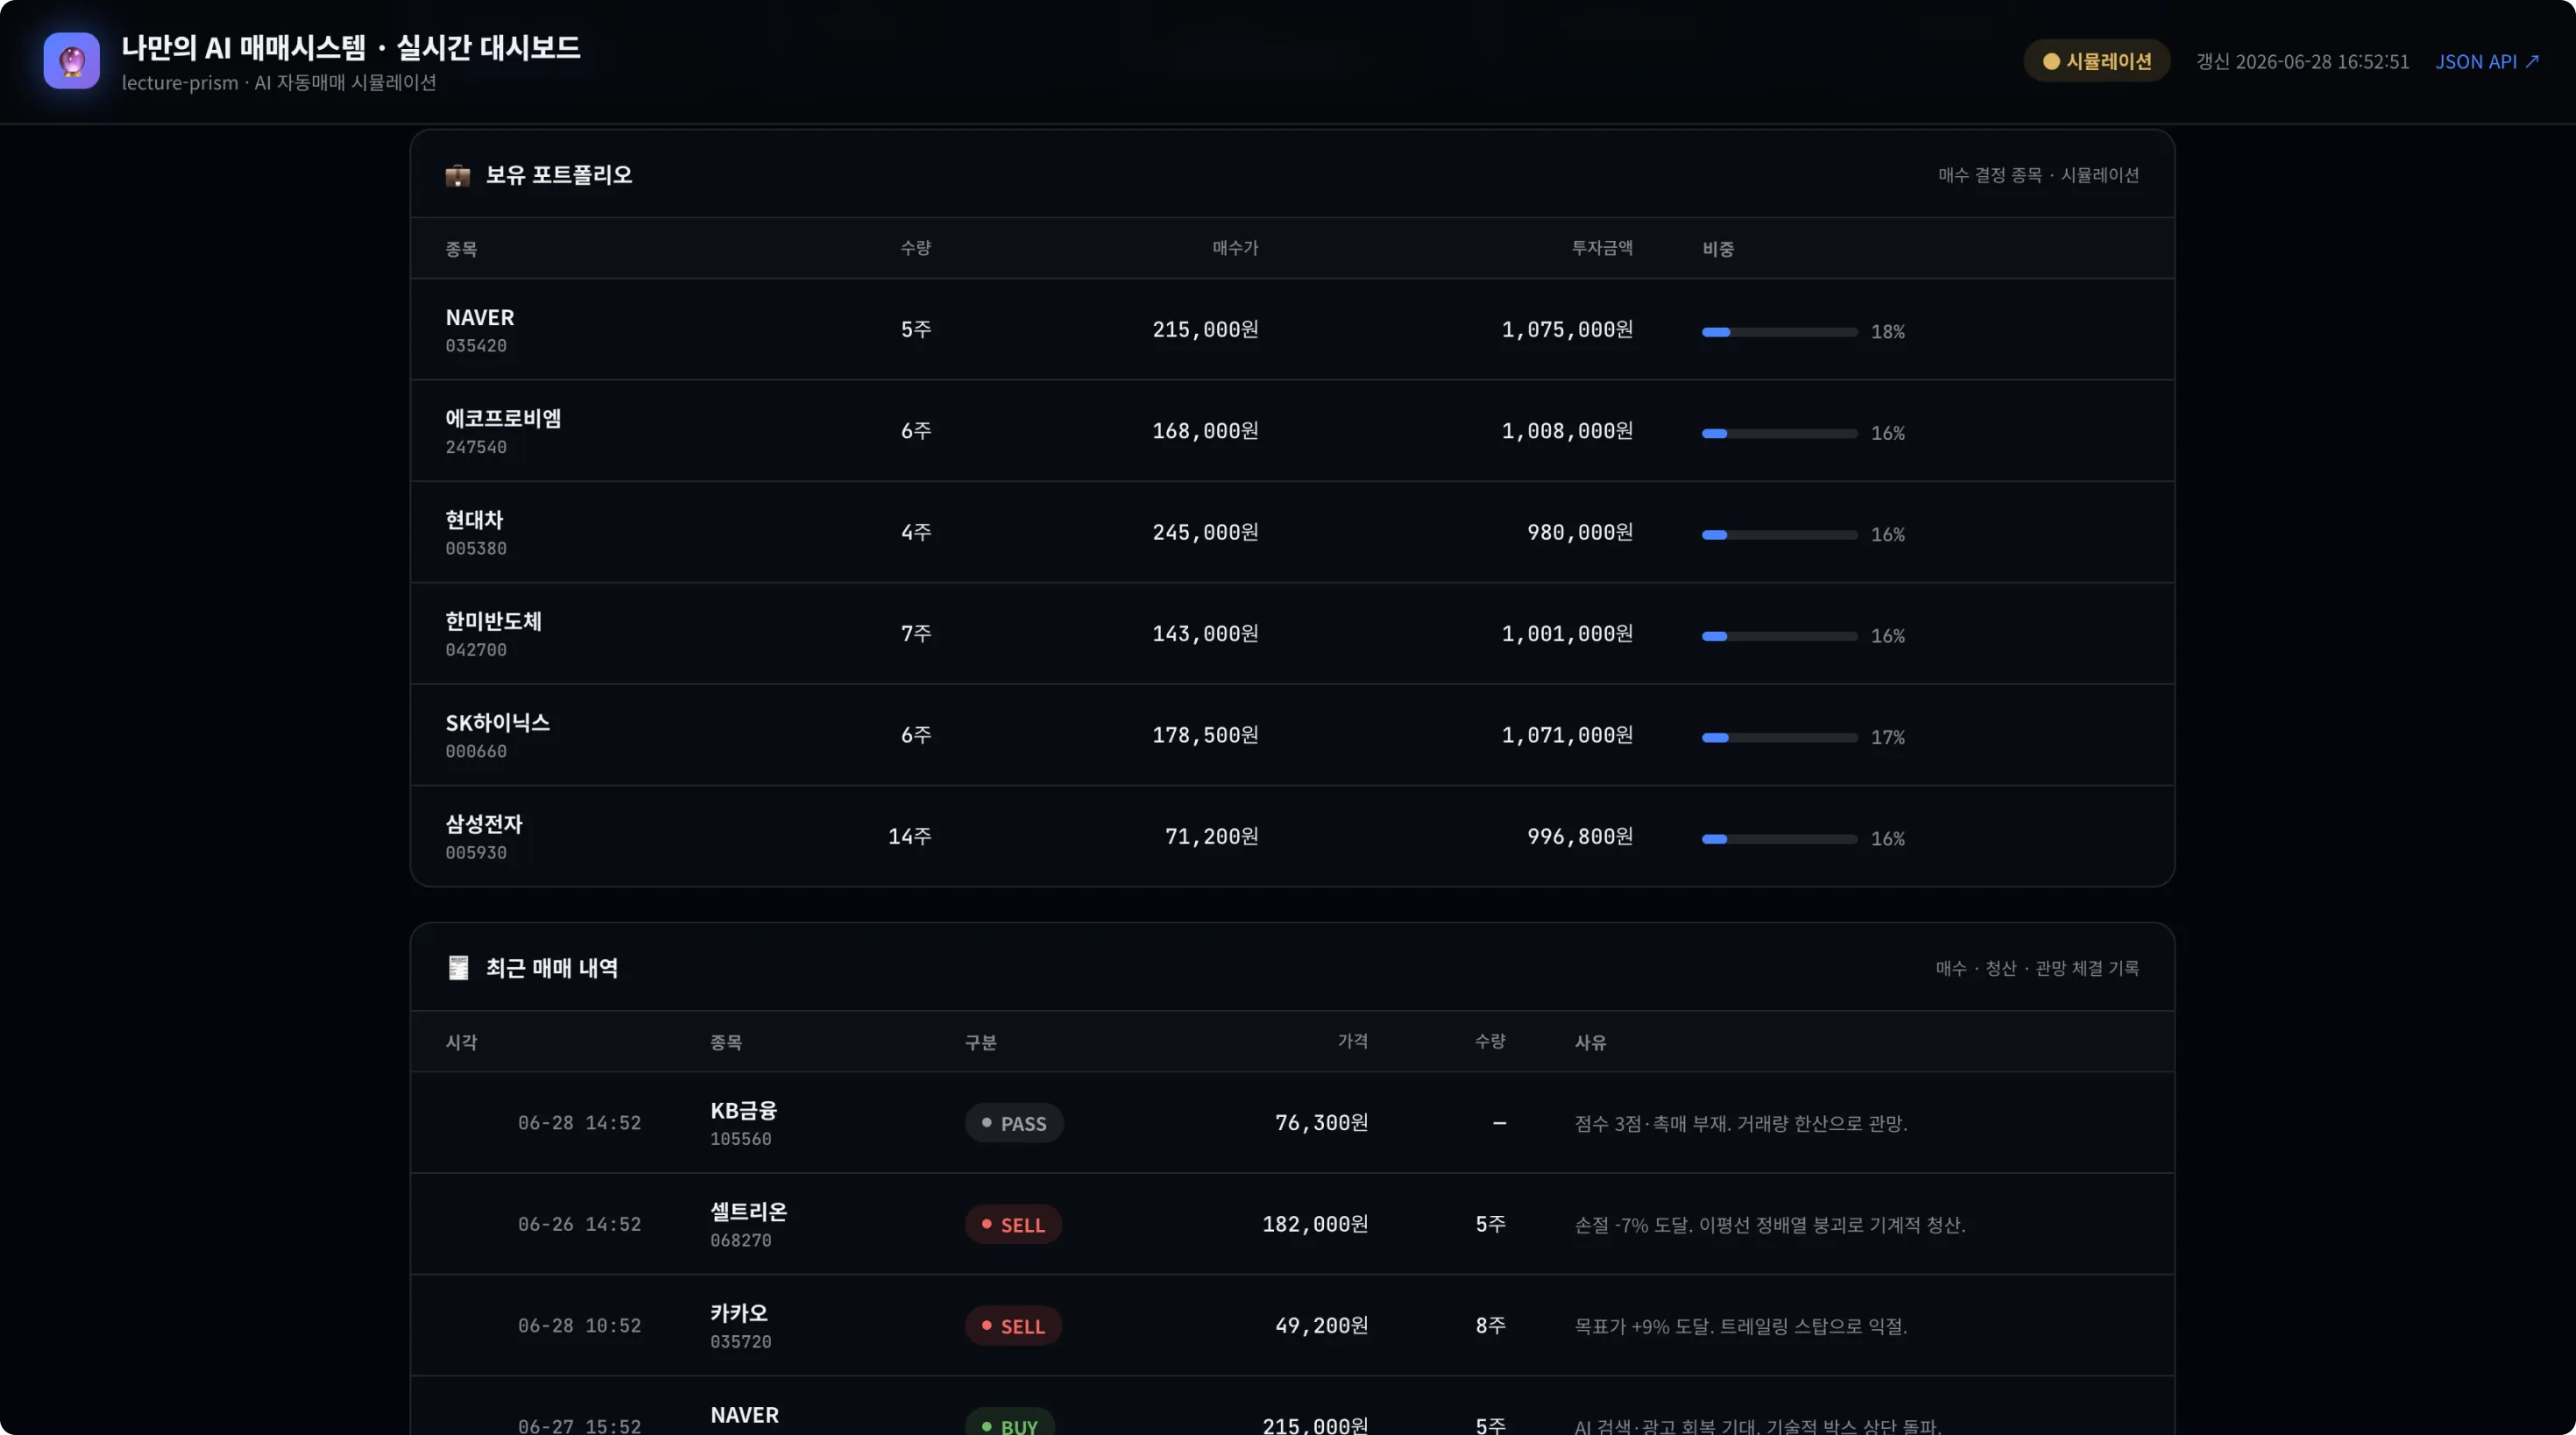Click the 06-28 14:52 trade timestamp
2576x1435 pixels.
point(579,1123)
